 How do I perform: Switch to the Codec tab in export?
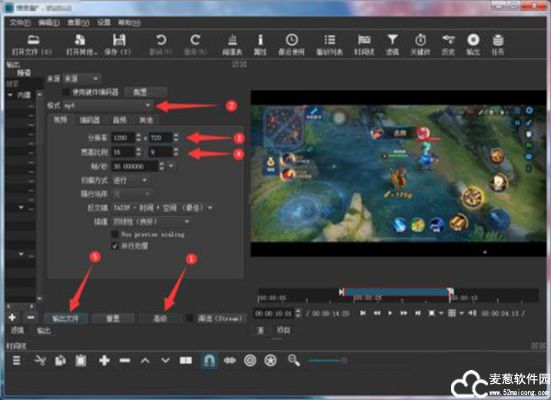[89, 120]
